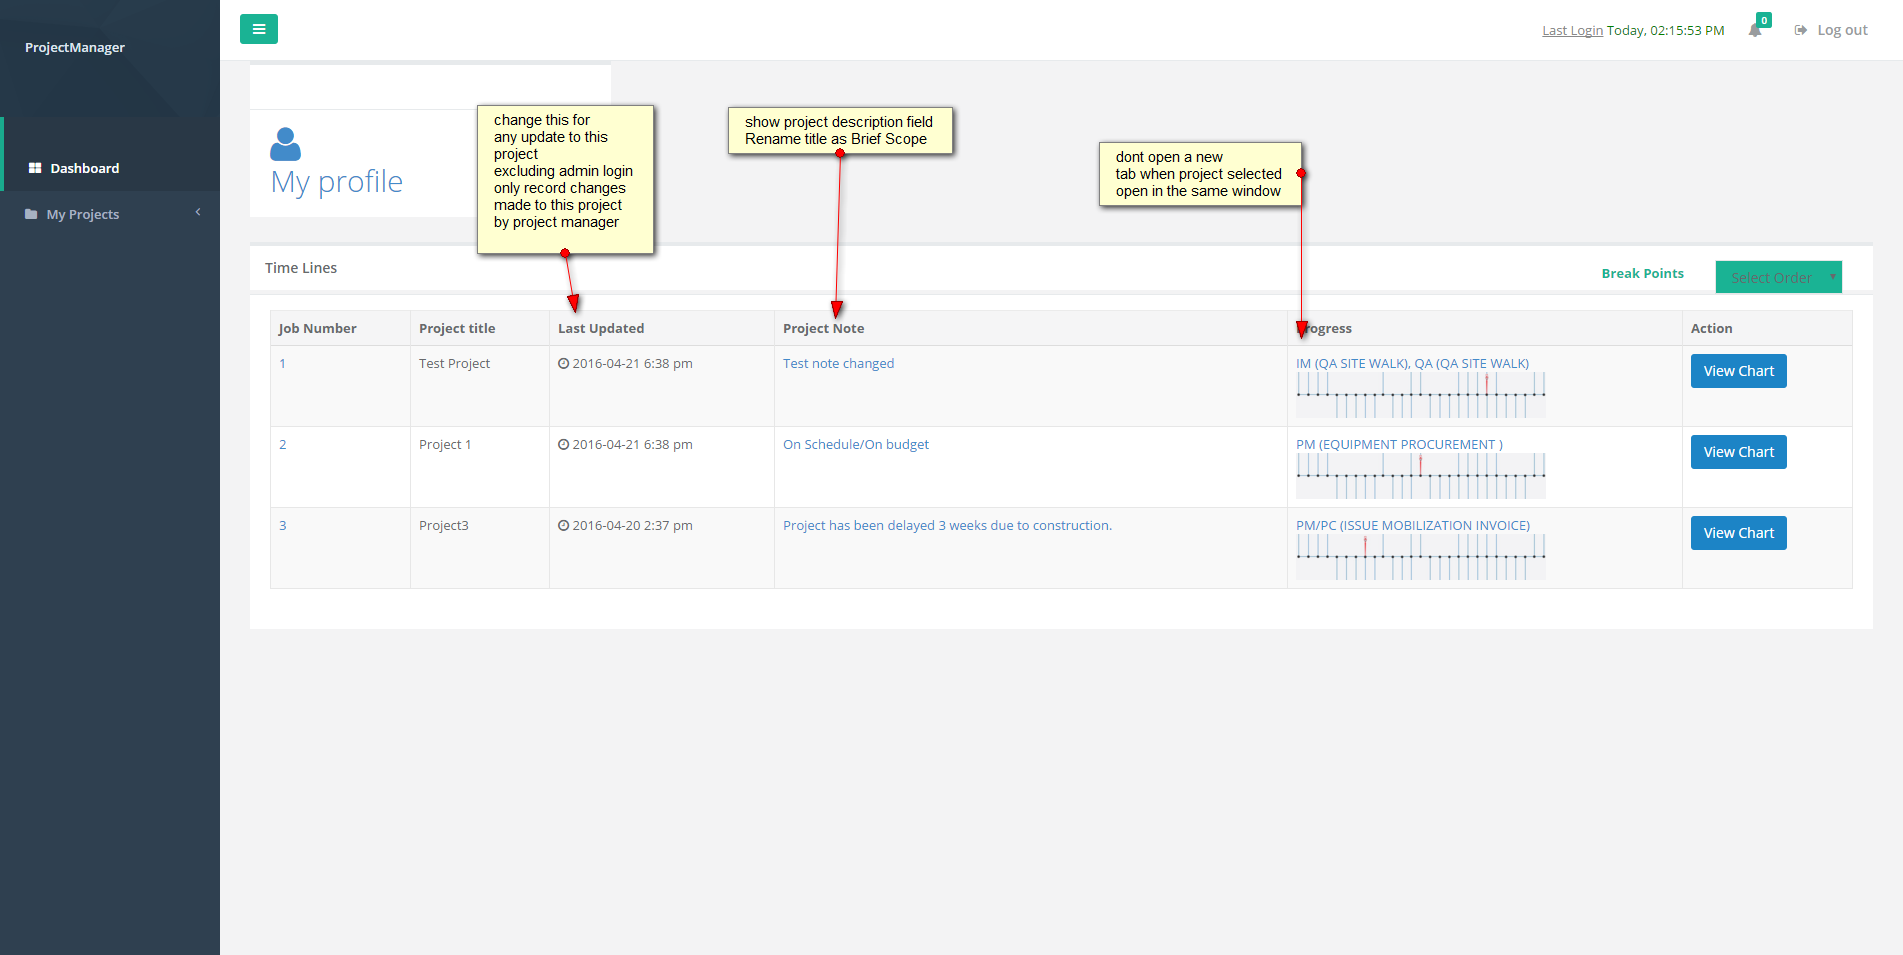This screenshot has height=955, width=1903.
Task: Click clock icon beside Project3 last updated
Action: point(564,525)
